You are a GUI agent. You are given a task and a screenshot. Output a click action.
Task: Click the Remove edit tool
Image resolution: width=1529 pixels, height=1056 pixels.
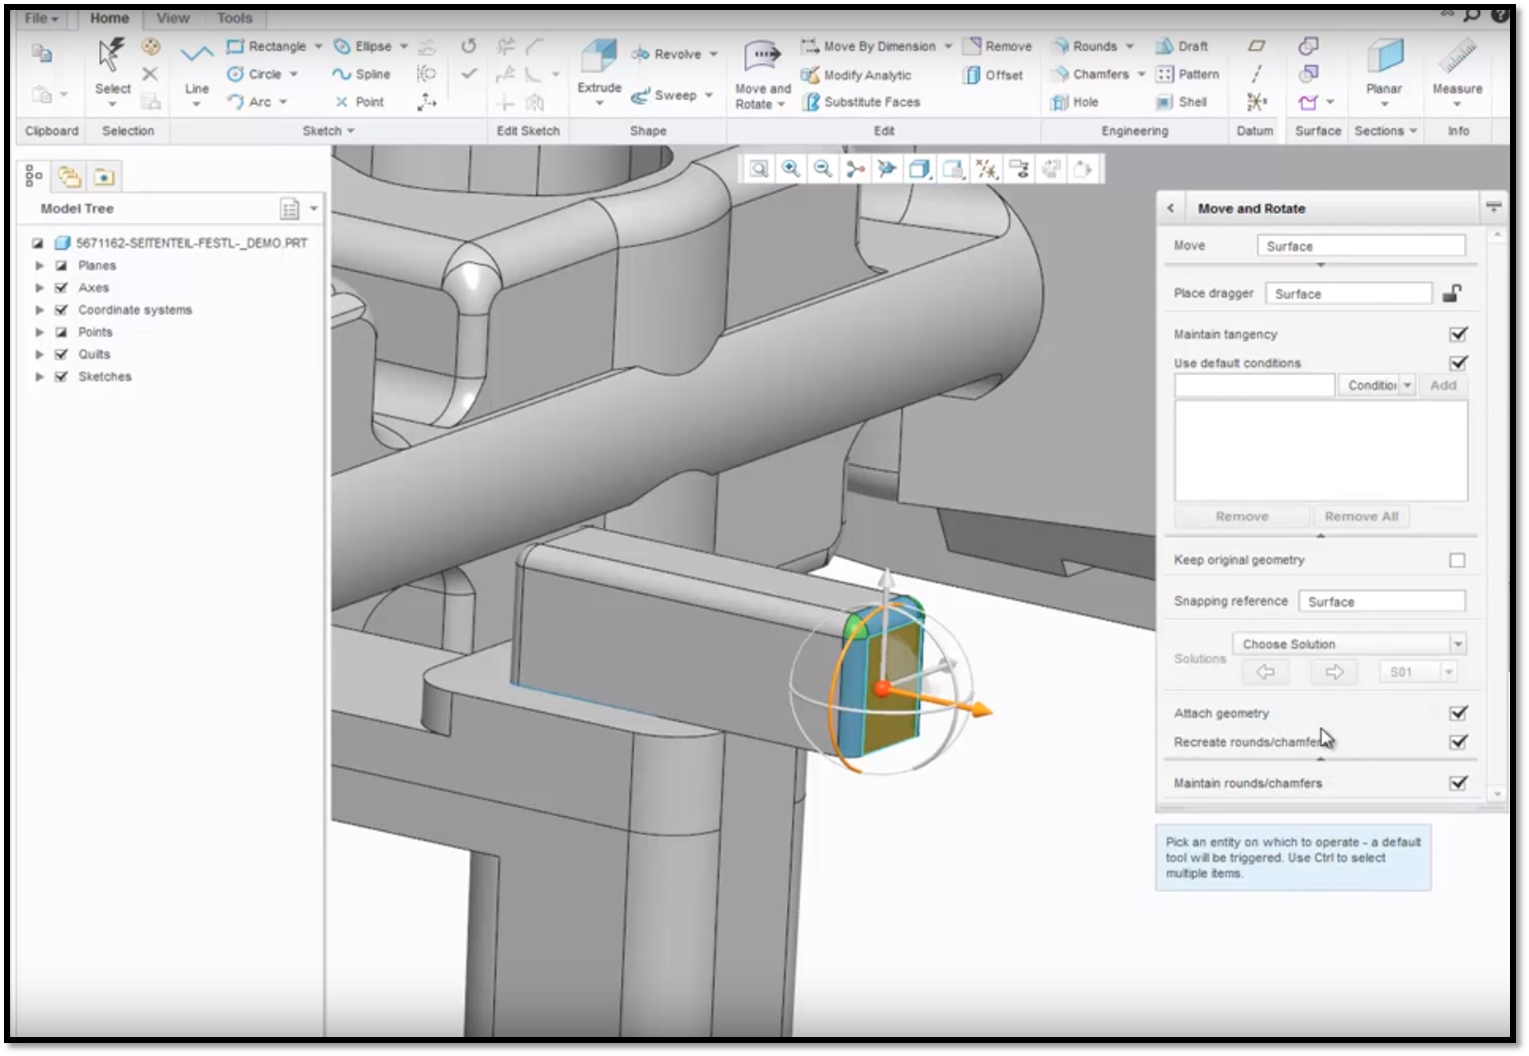coord(998,46)
